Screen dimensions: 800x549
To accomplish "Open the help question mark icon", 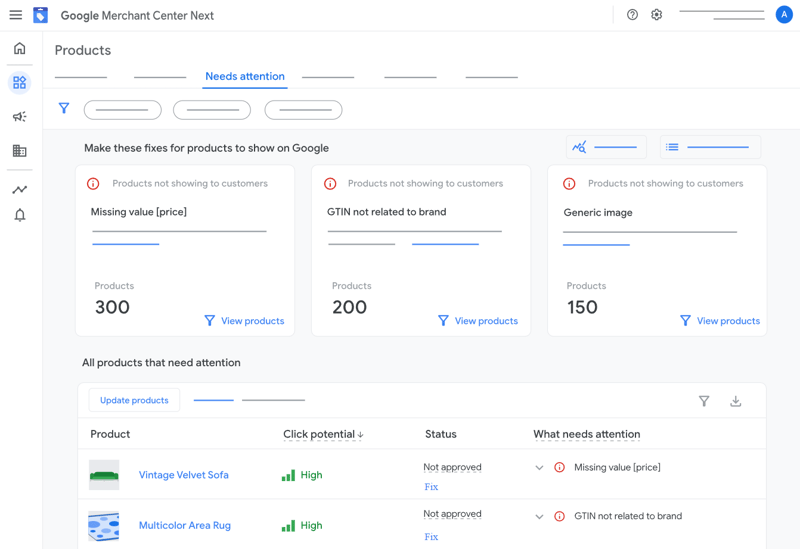I will pos(632,15).
